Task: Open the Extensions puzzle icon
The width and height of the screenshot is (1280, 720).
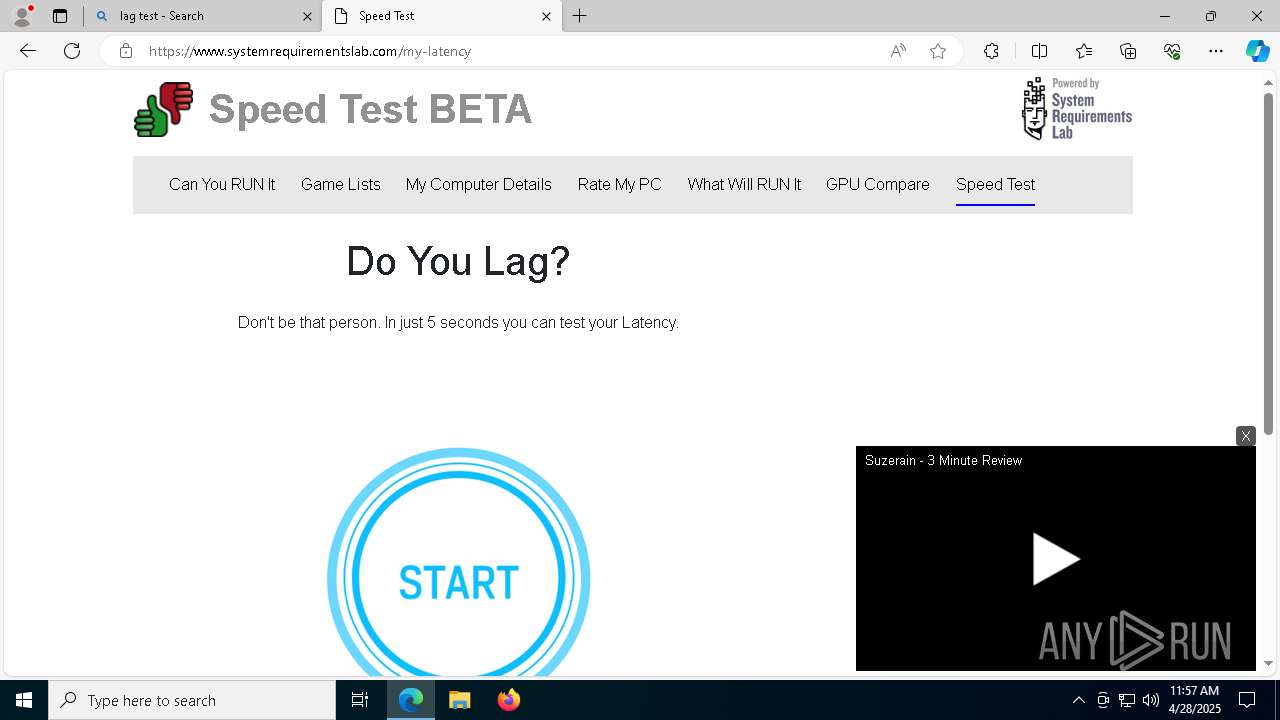Action: pos(991,51)
